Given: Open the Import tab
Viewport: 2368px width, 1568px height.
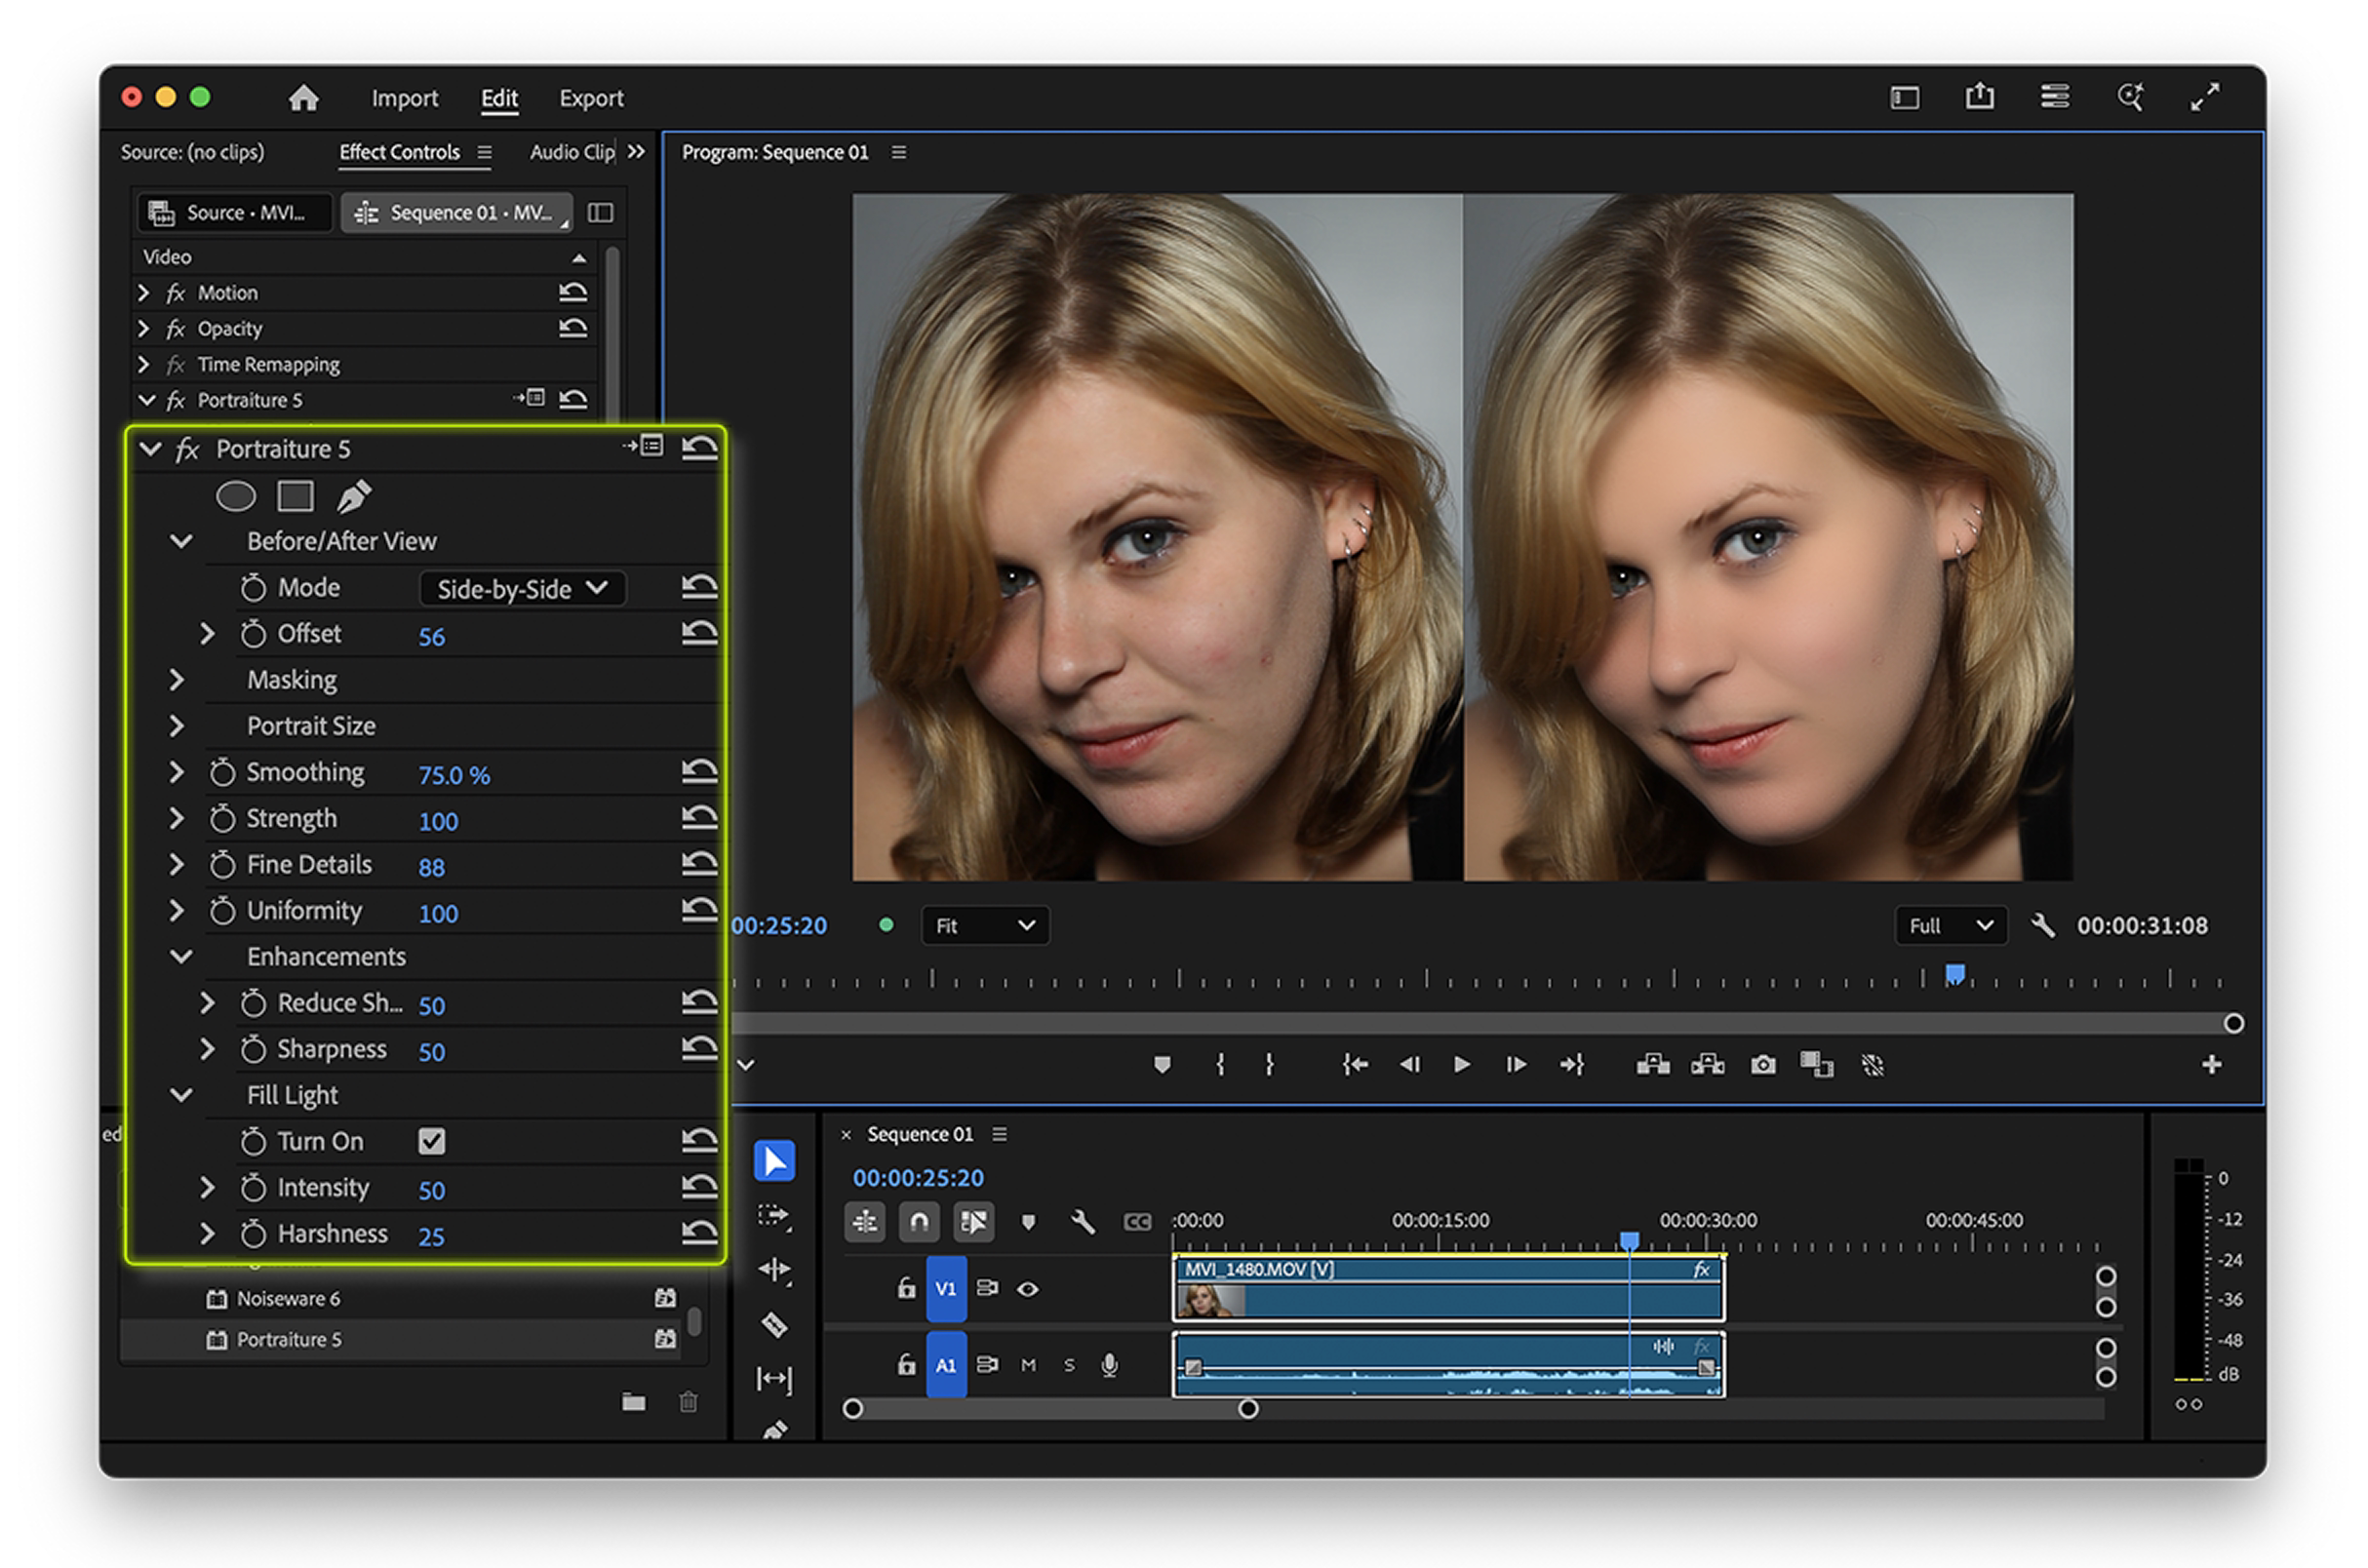Looking at the screenshot, I should pyautogui.click(x=404, y=98).
